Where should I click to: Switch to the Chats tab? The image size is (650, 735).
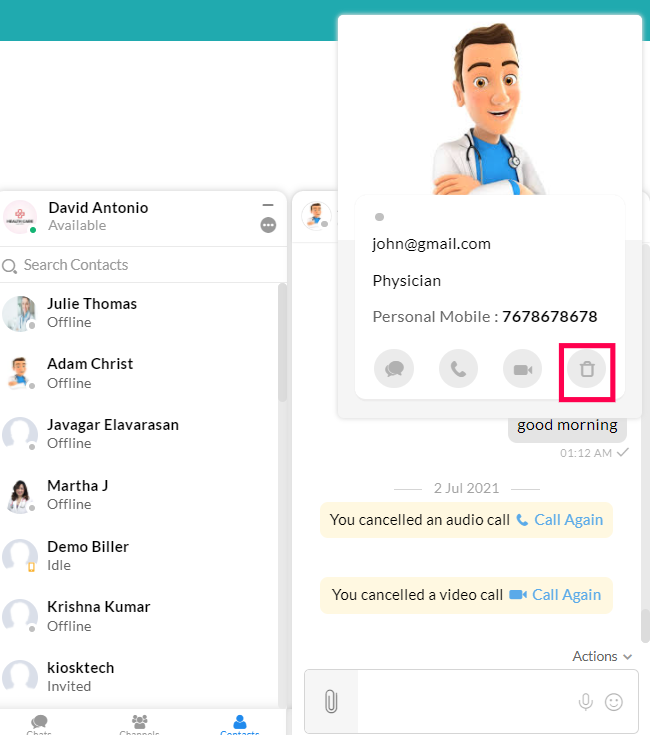tap(40, 724)
